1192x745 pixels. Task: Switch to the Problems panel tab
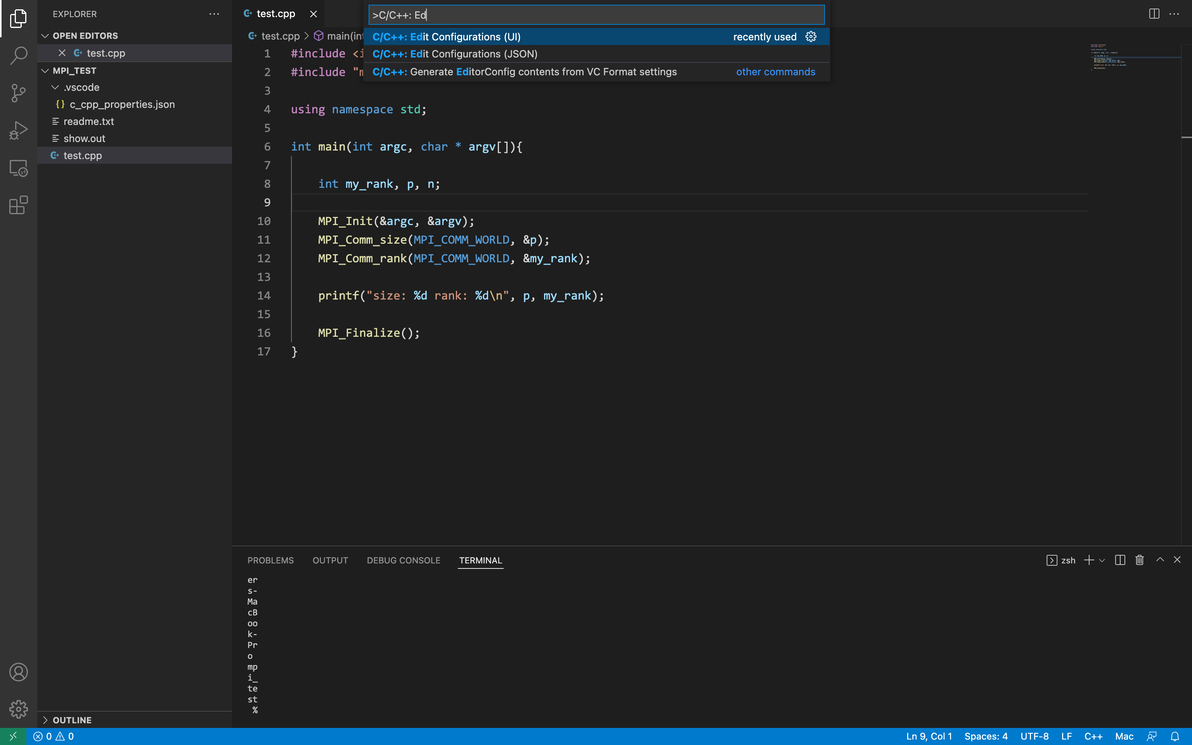coord(270,560)
